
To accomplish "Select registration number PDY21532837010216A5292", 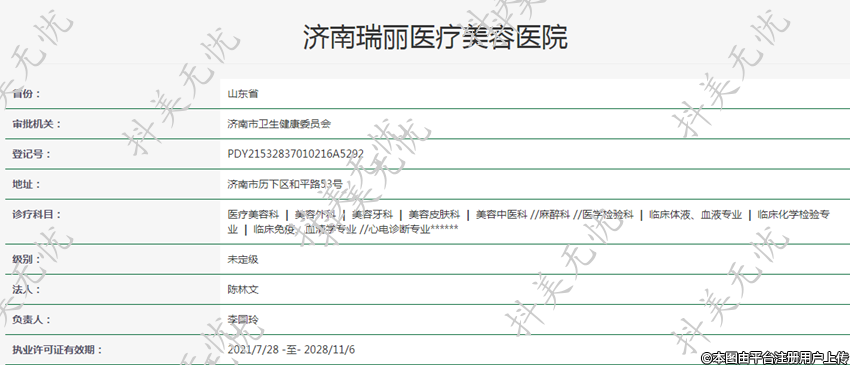I will (295, 154).
